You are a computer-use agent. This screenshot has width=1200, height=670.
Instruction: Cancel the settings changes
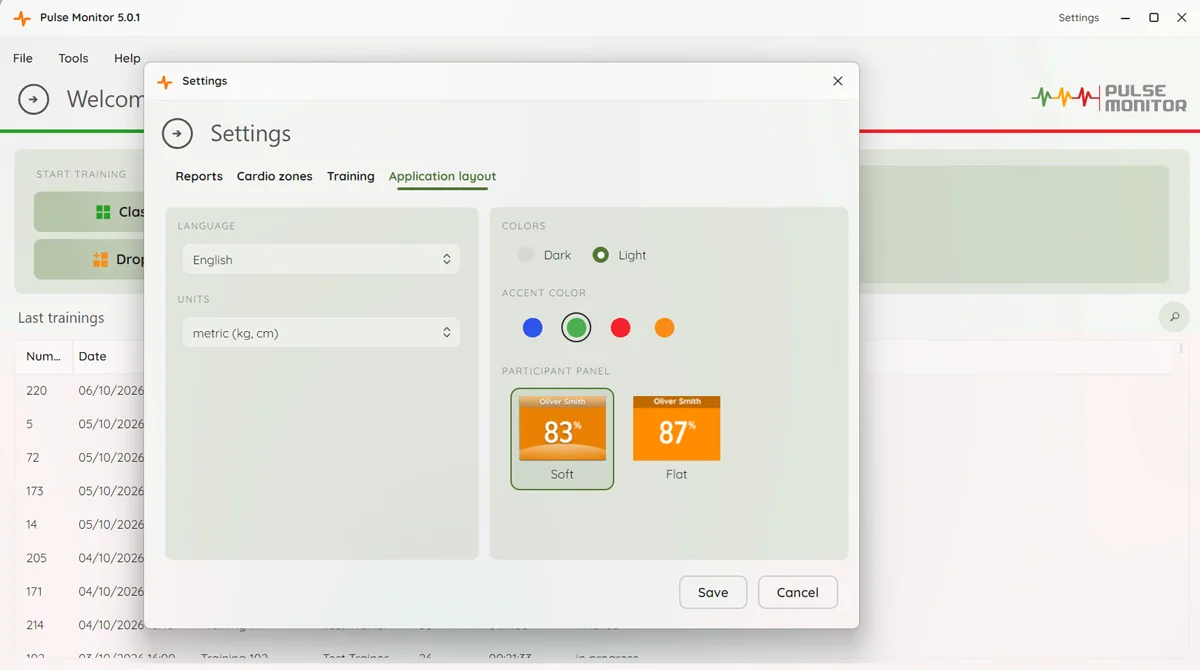pos(798,592)
